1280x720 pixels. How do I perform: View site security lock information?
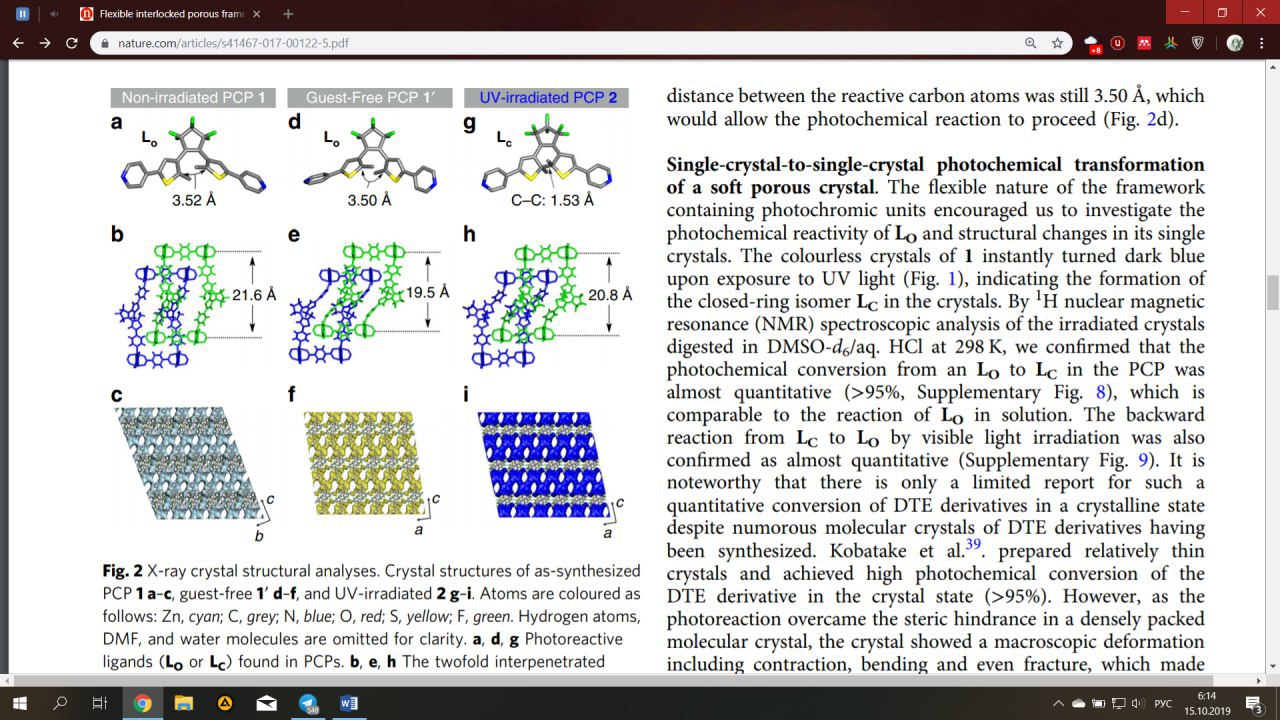click(105, 43)
